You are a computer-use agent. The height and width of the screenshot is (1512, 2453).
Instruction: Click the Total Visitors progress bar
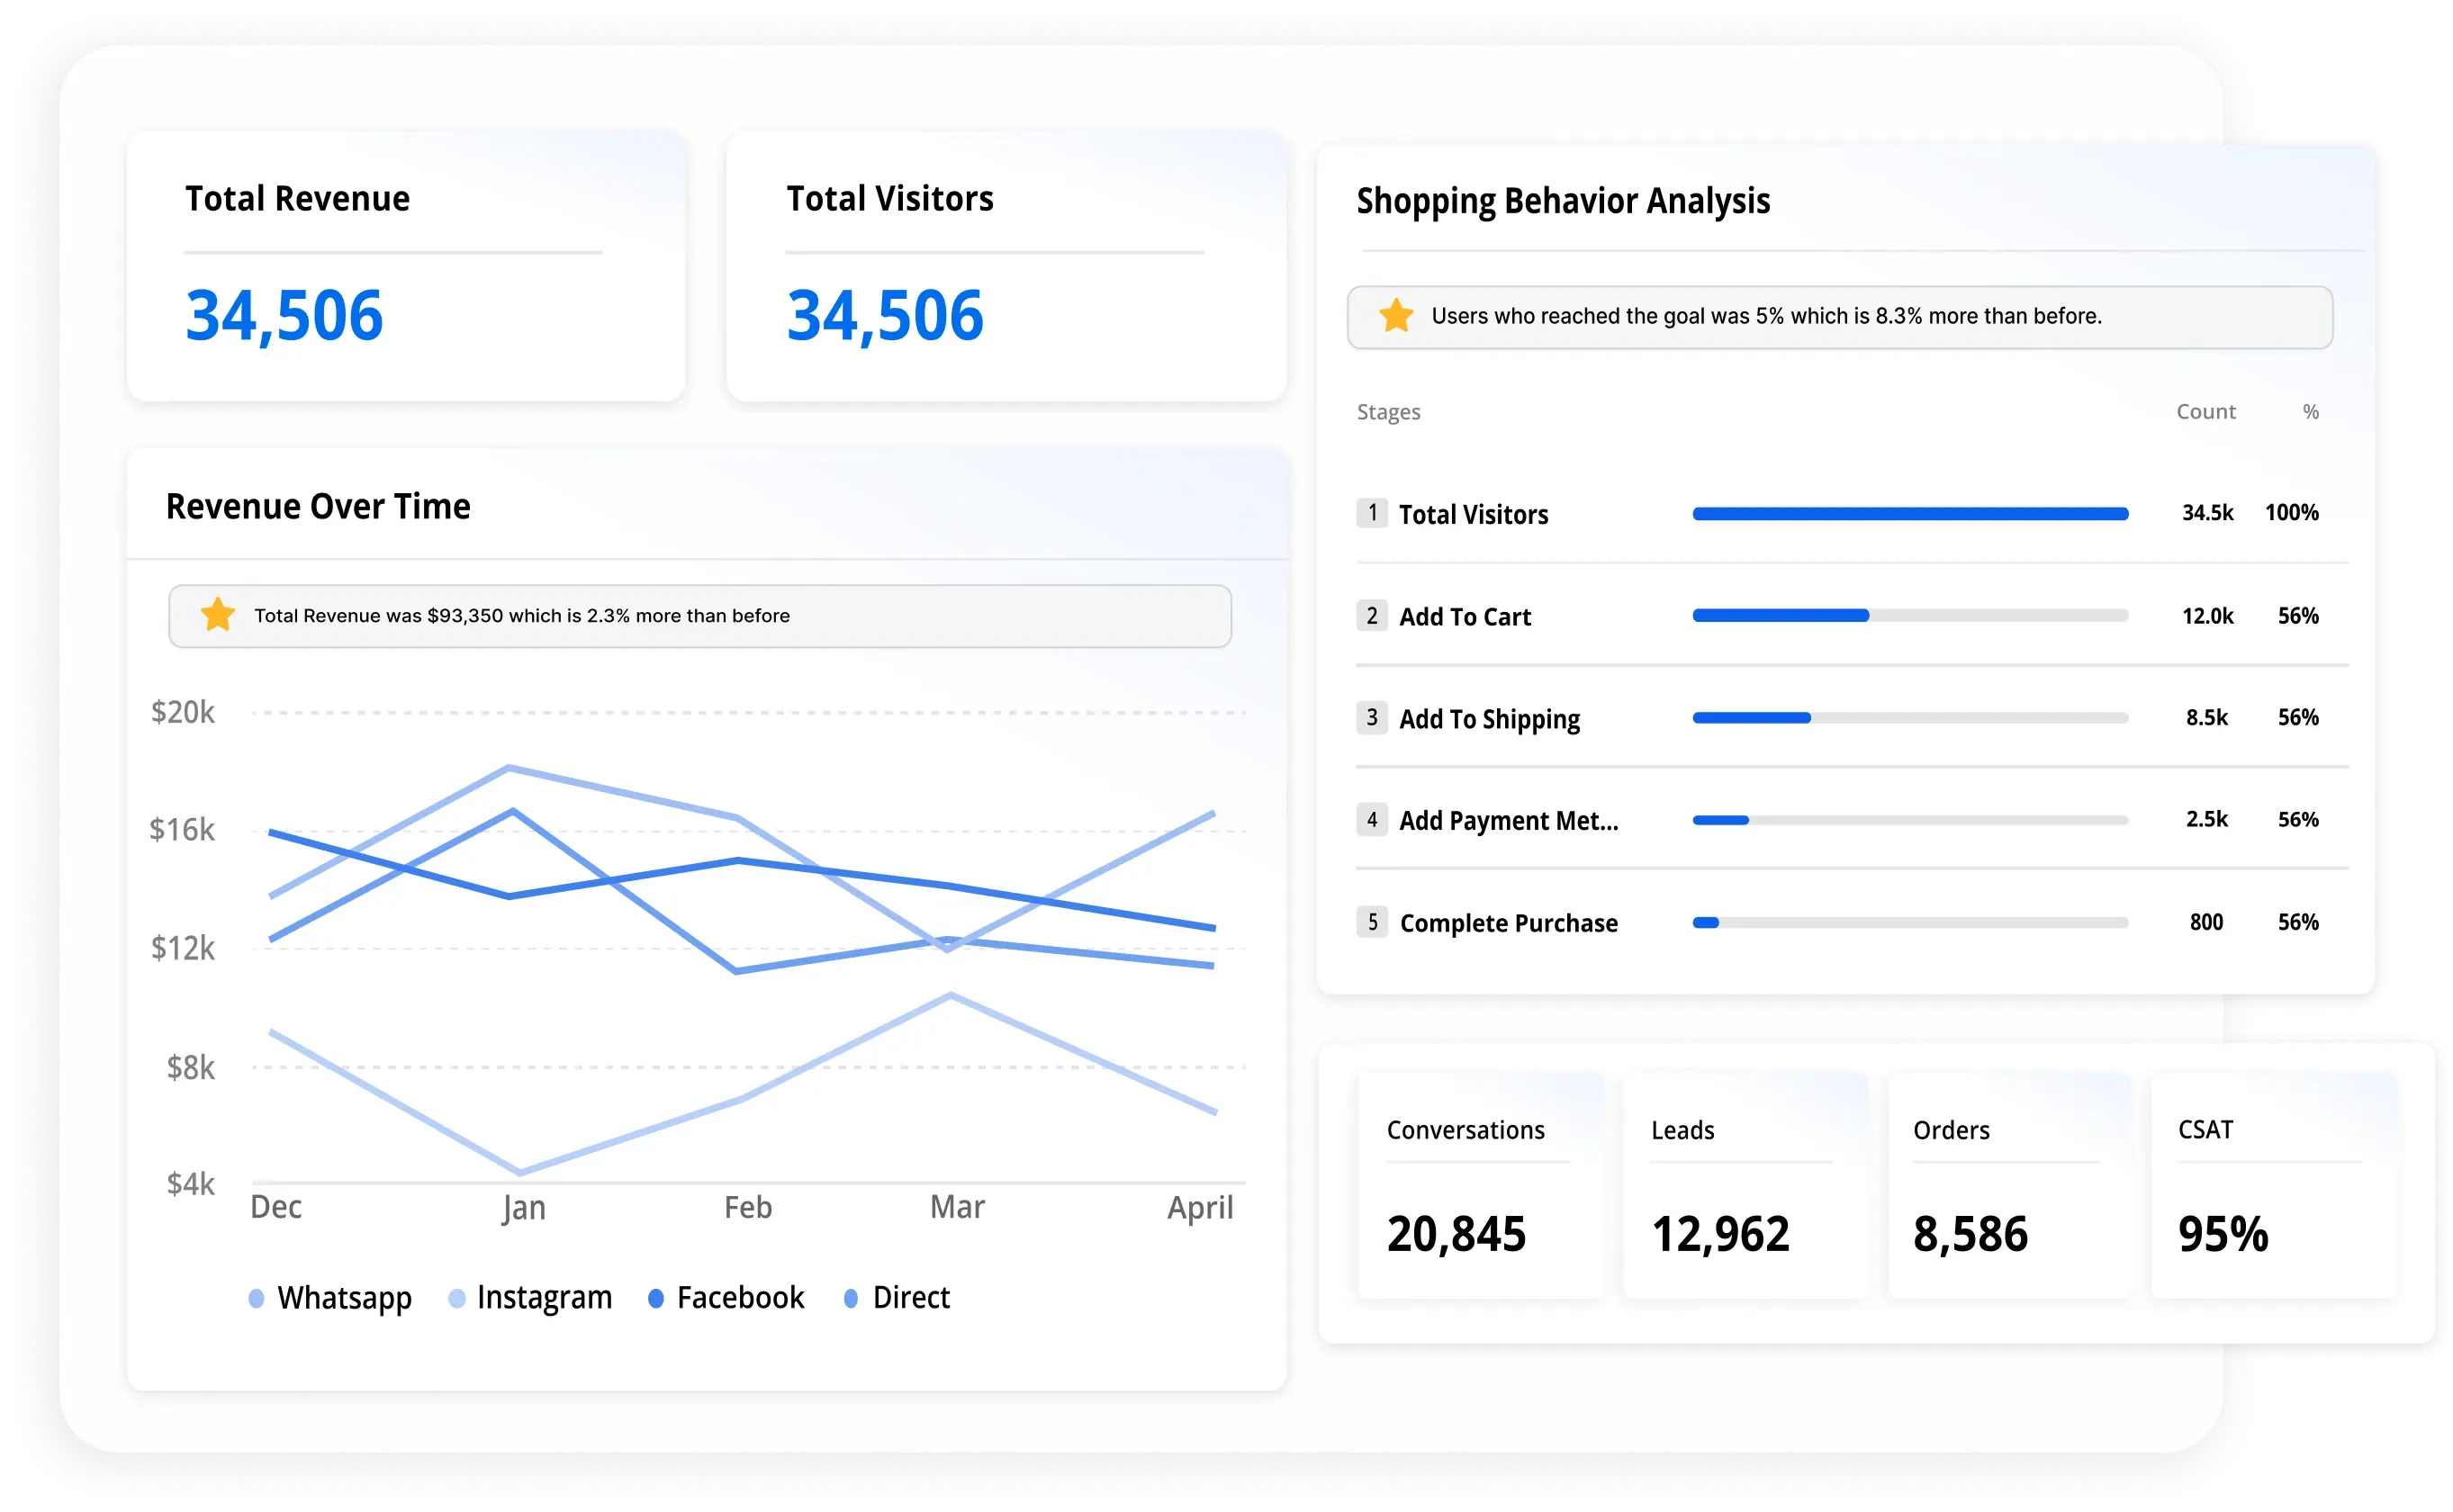click(1909, 514)
